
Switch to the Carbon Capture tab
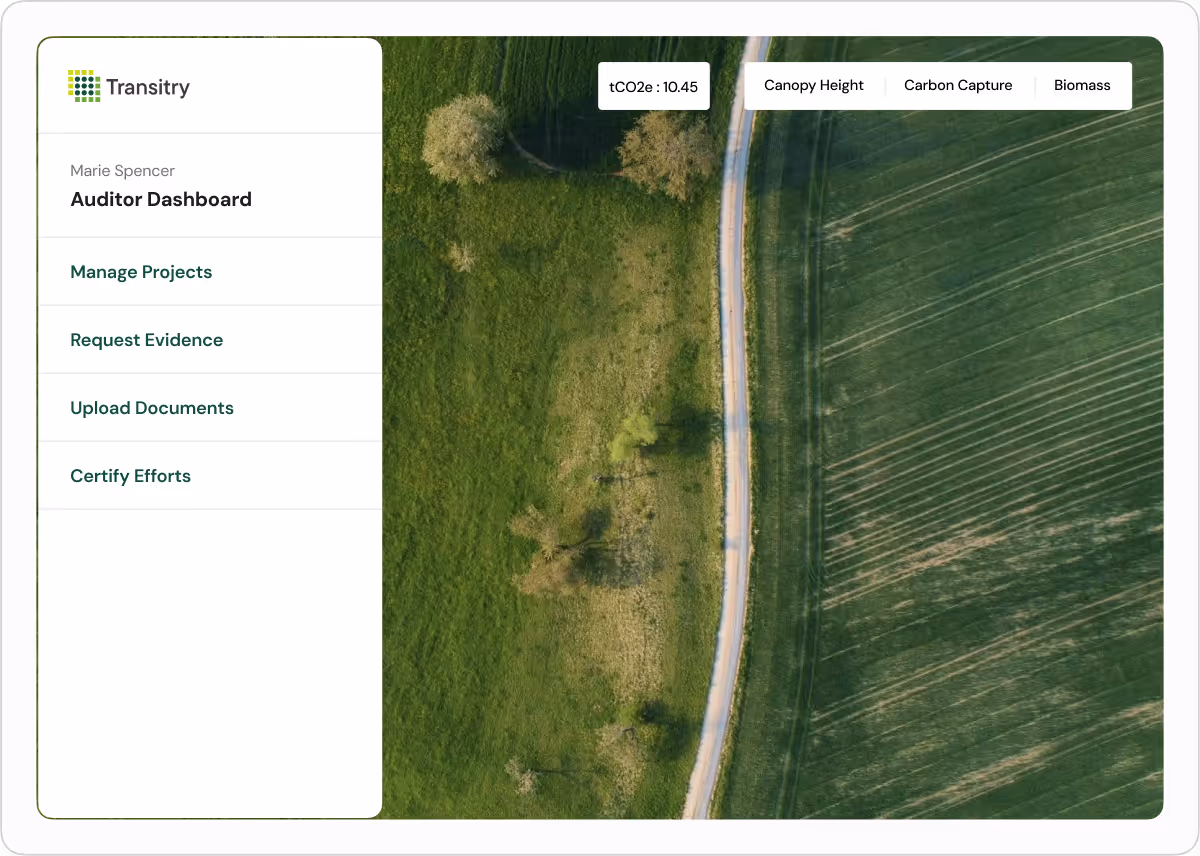coord(957,85)
